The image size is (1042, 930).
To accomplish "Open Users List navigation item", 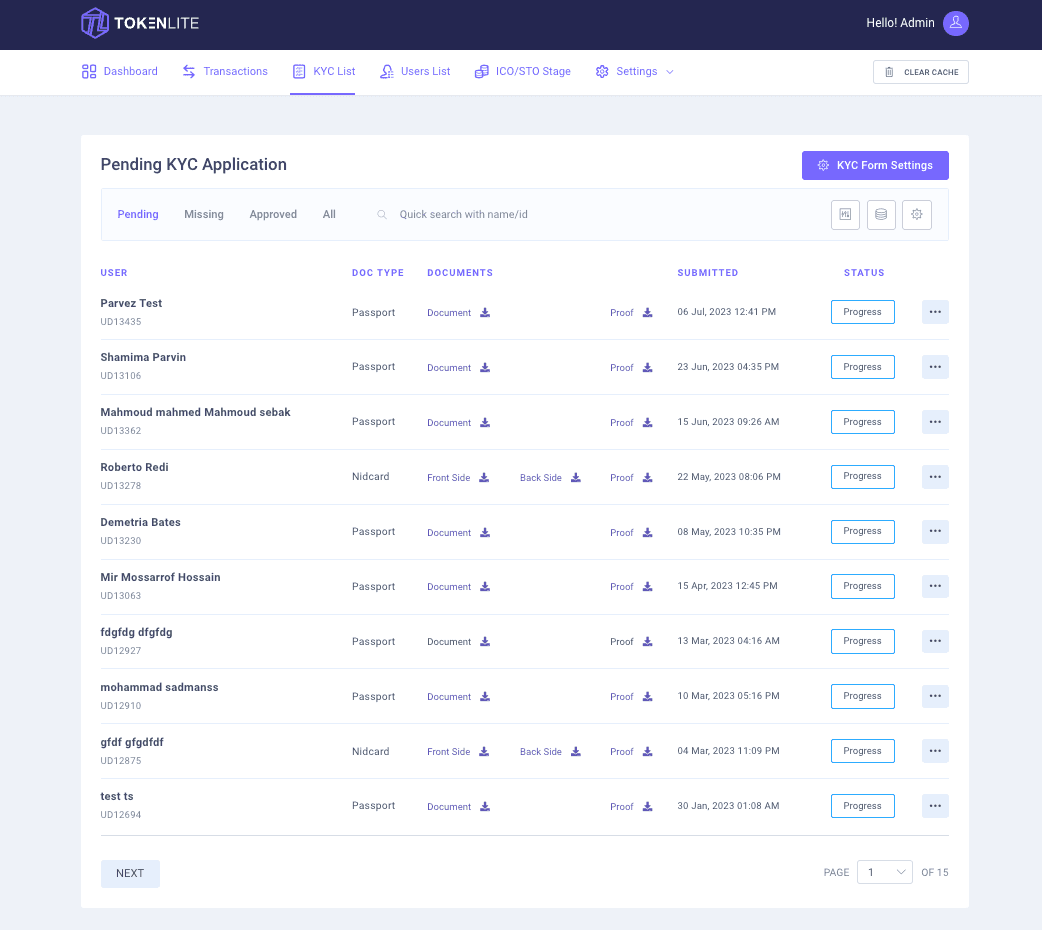I will (x=415, y=72).
